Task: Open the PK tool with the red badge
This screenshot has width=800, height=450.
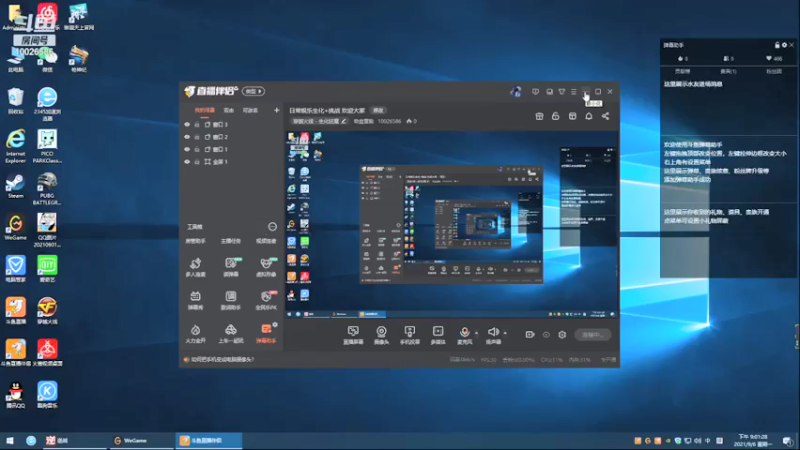Action: pyautogui.click(x=266, y=300)
